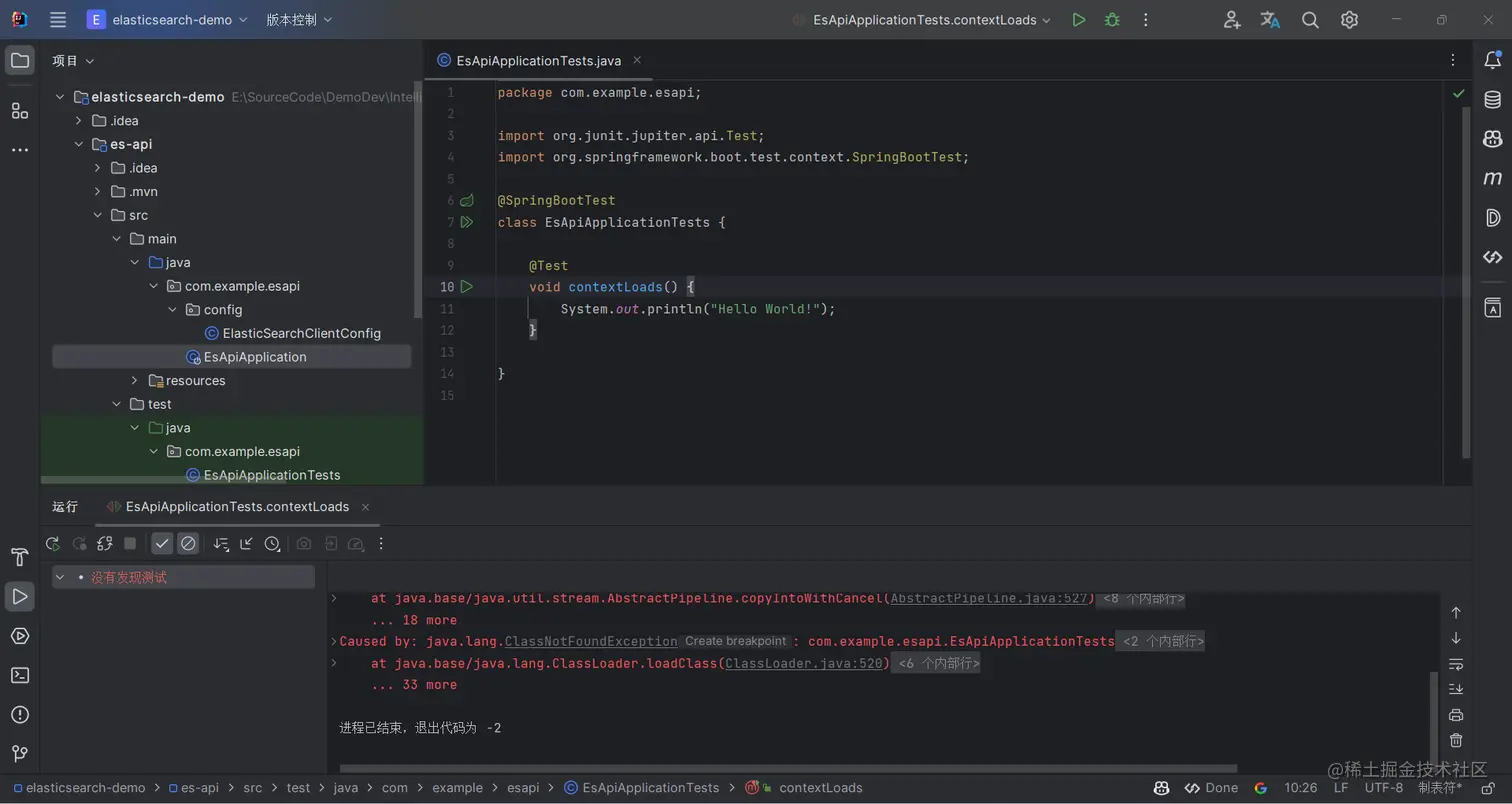This screenshot has height=804, width=1512.
Task: Expand the .mvn folder
Action: point(97,191)
